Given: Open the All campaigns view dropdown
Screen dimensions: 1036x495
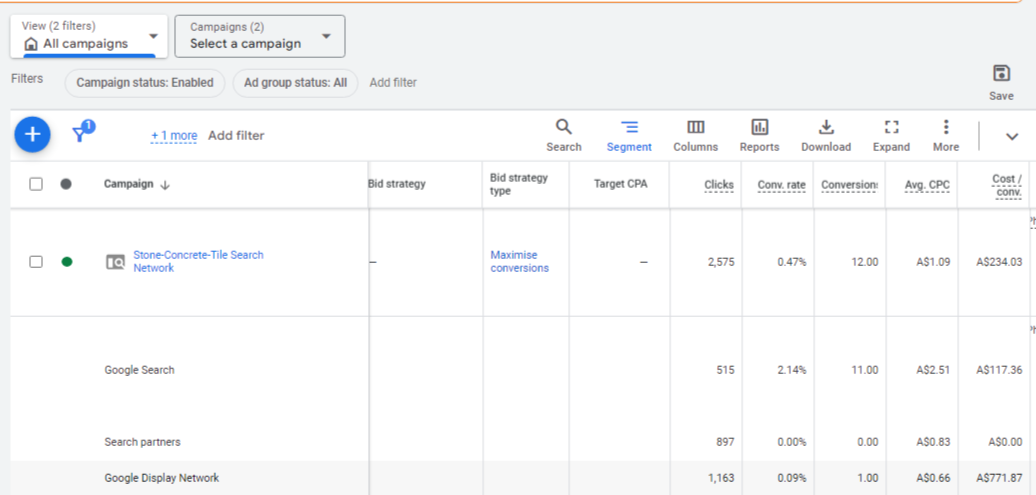Looking at the screenshot, I should [89, 37].
